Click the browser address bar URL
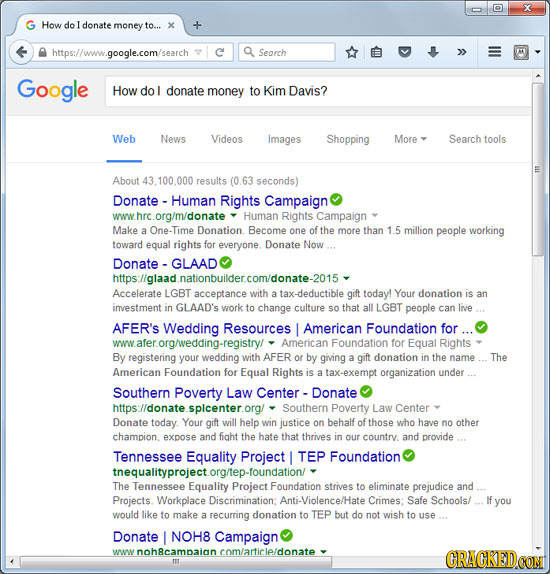Viewport: 550px width, 574px height. [120, 53]
